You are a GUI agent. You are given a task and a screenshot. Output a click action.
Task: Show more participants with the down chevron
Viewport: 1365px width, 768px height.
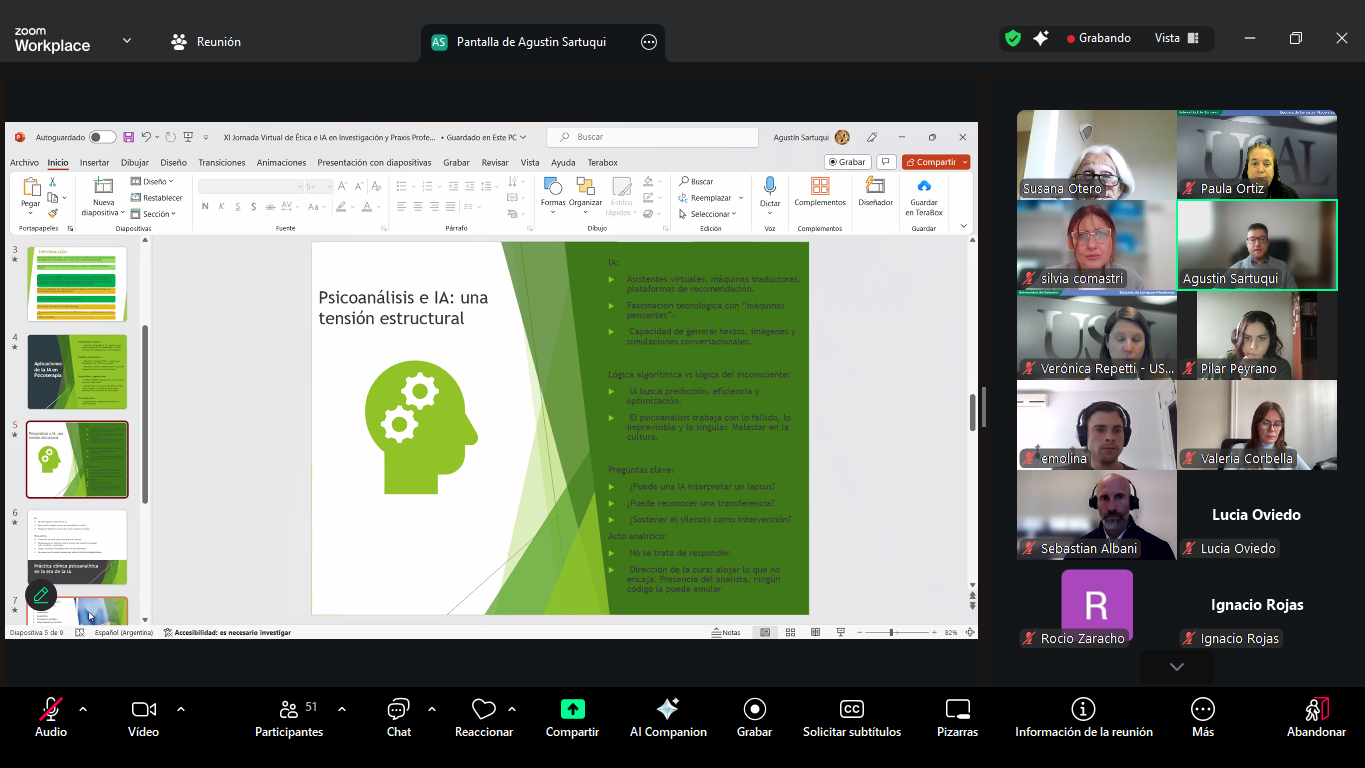1176,667
